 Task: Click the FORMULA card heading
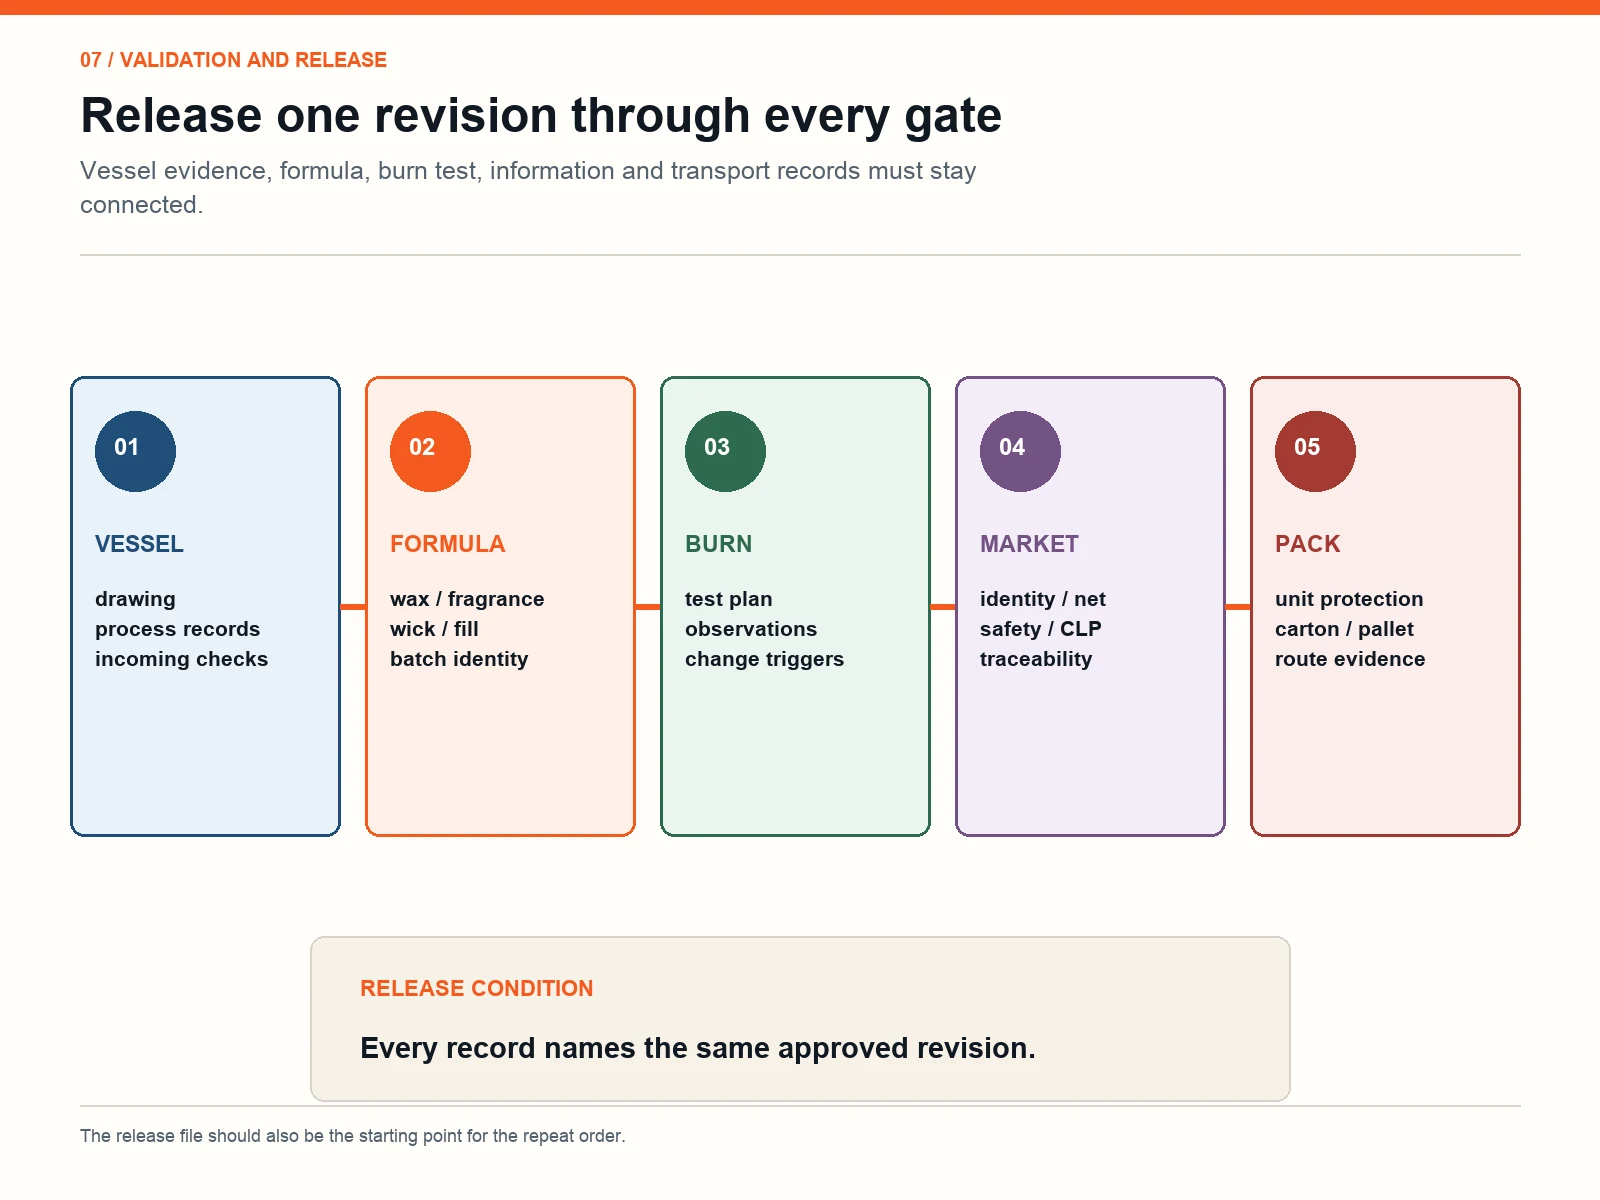tap(447, 544)
